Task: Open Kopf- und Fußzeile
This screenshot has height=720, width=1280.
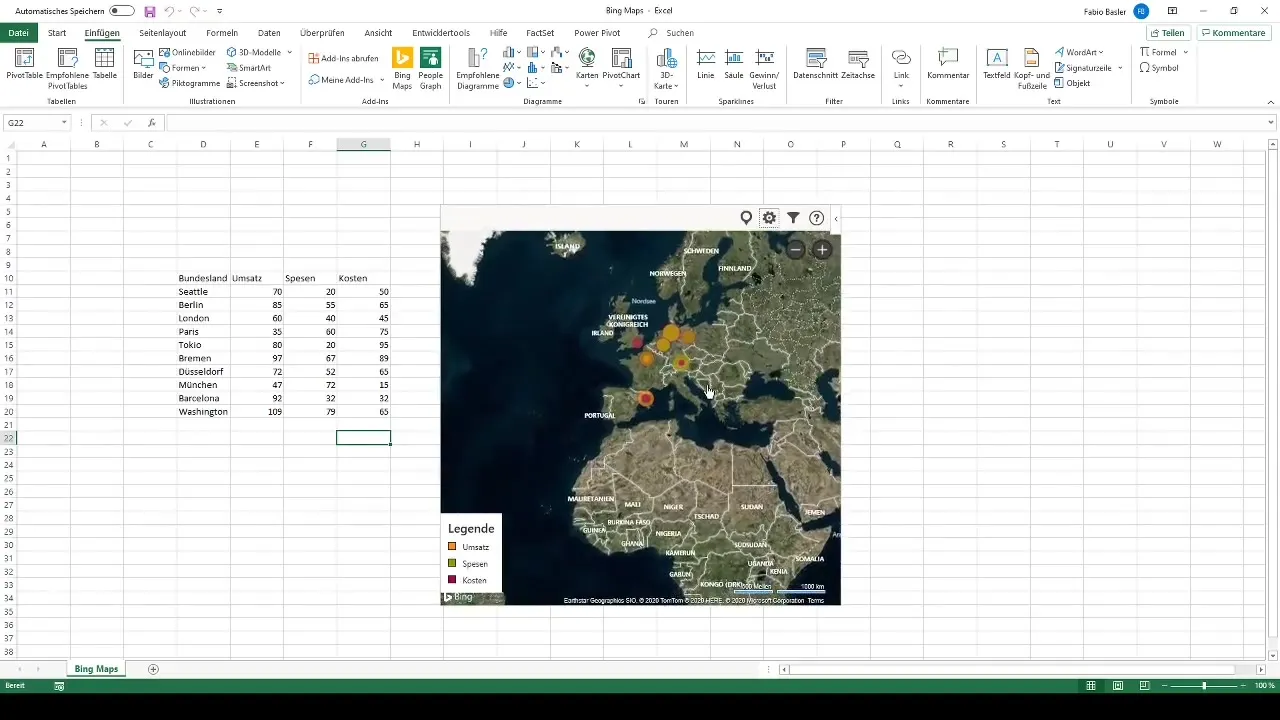Action: (1031, 68)
